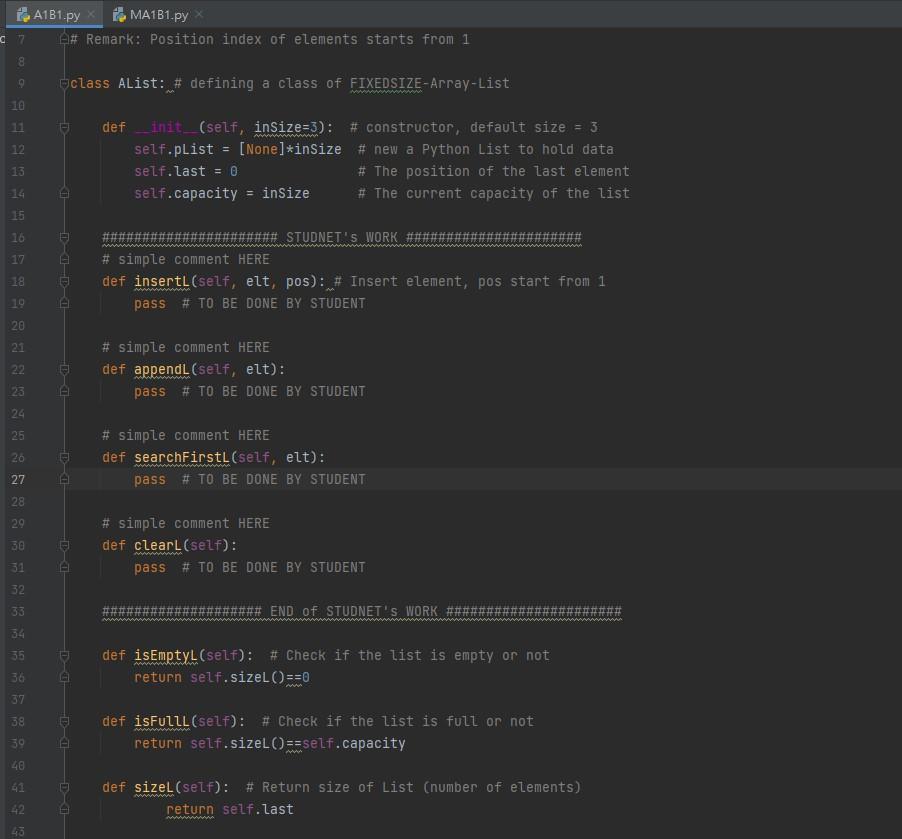Click line number 27 in the gutter
902x839 pixels.
pyautogui.click(x=18, y=479)
